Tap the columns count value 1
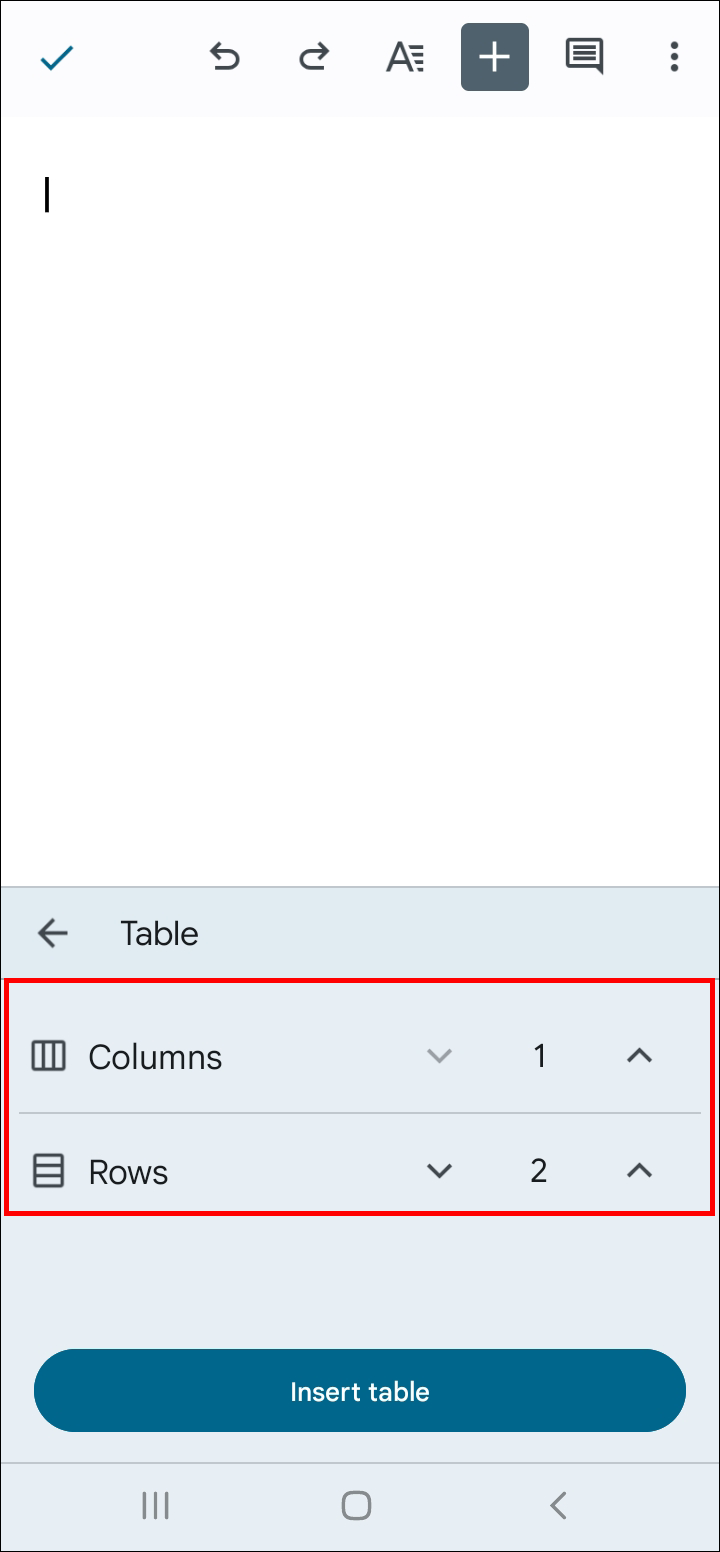 click(539, 1056)
